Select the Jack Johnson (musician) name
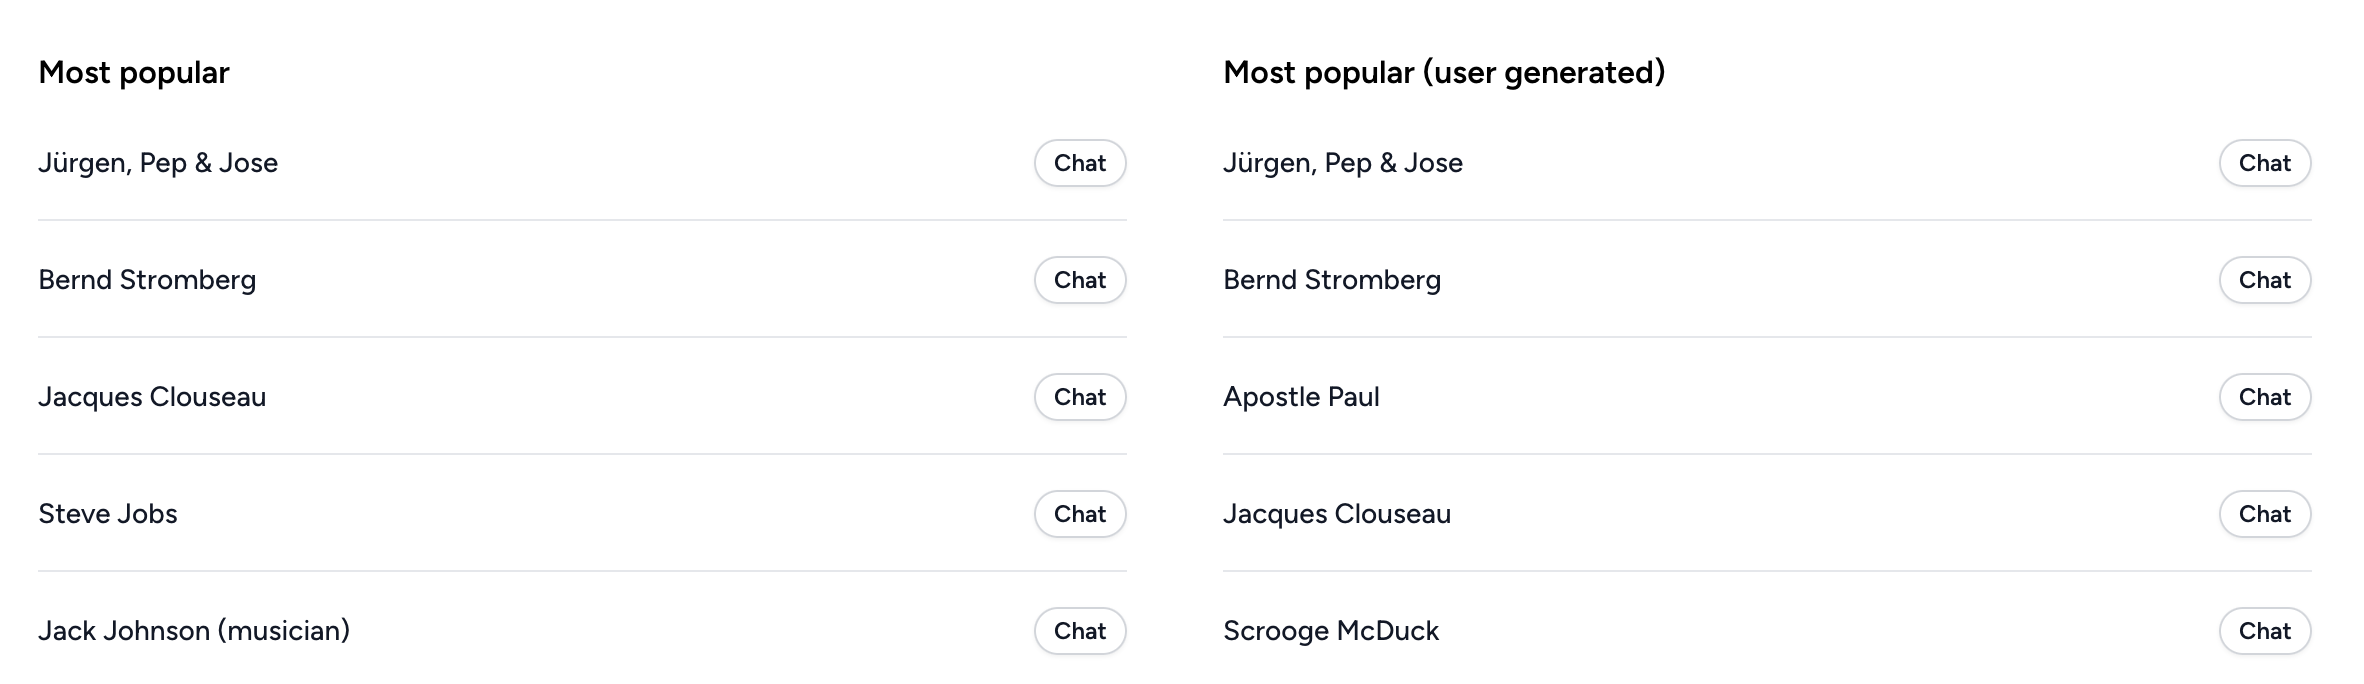The width and height of the screenshot is (2364, 684). point(194,631)
